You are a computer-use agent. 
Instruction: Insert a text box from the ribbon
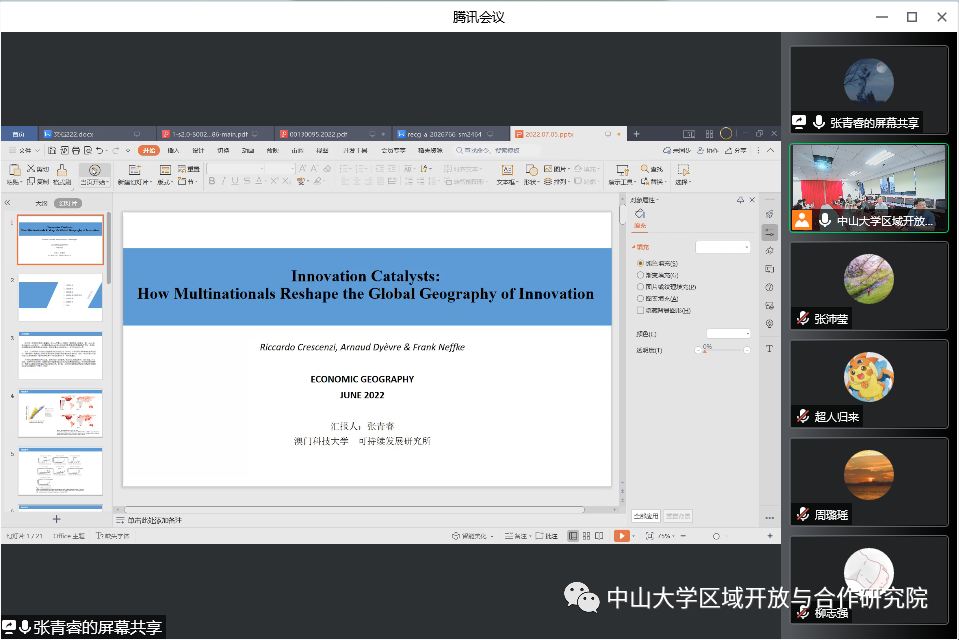point(507,171)
